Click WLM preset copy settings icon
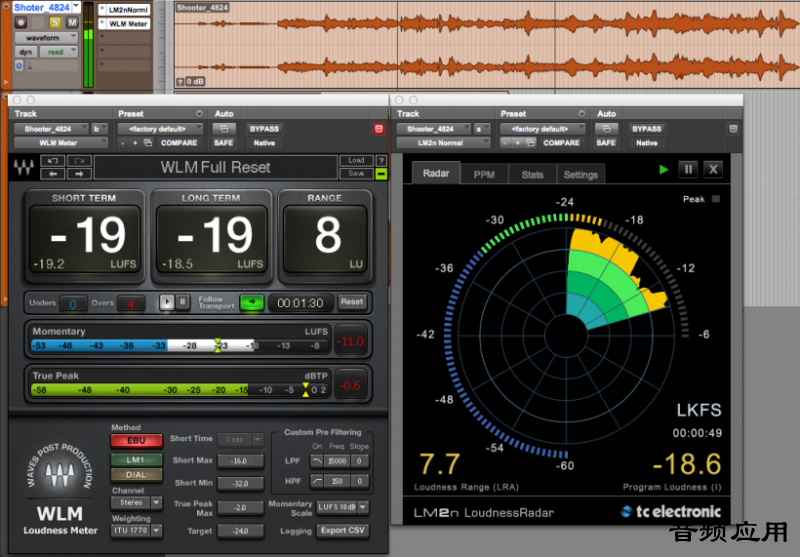The image size is (800, 557). [x=148, y=143]
